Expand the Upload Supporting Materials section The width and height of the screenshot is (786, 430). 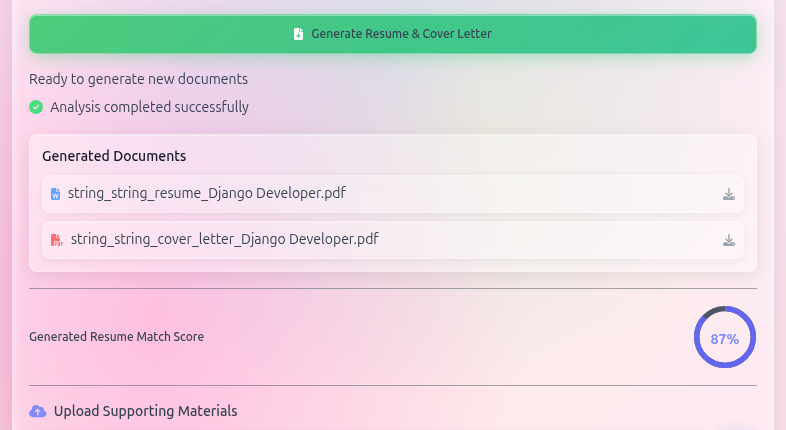point(145,411)
